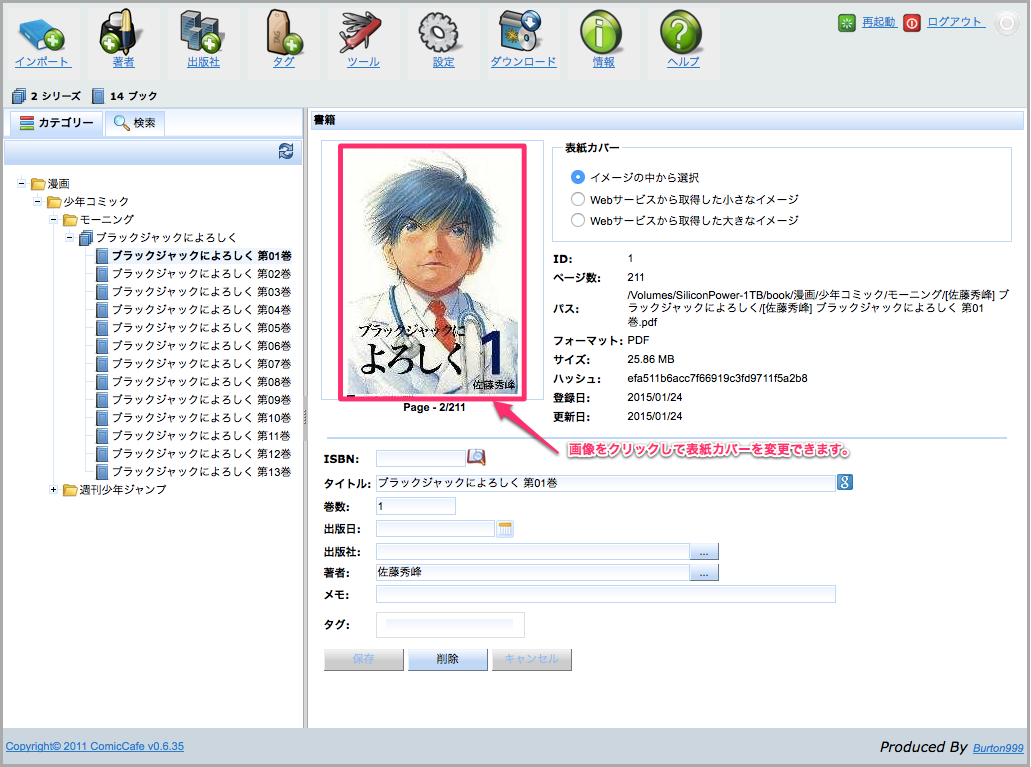Click the タグ input box

pos(450,625)
